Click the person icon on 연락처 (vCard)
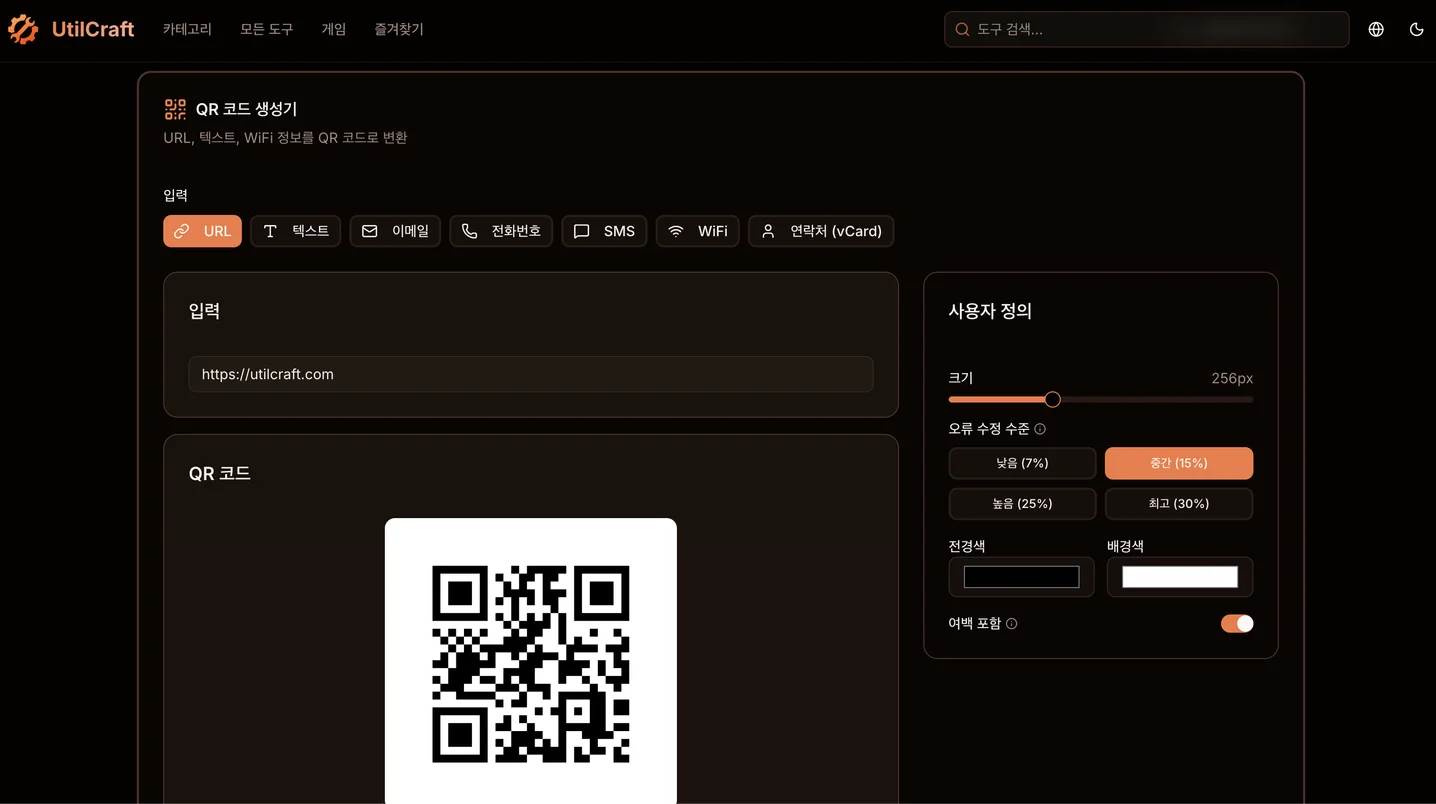 point(768,231)
